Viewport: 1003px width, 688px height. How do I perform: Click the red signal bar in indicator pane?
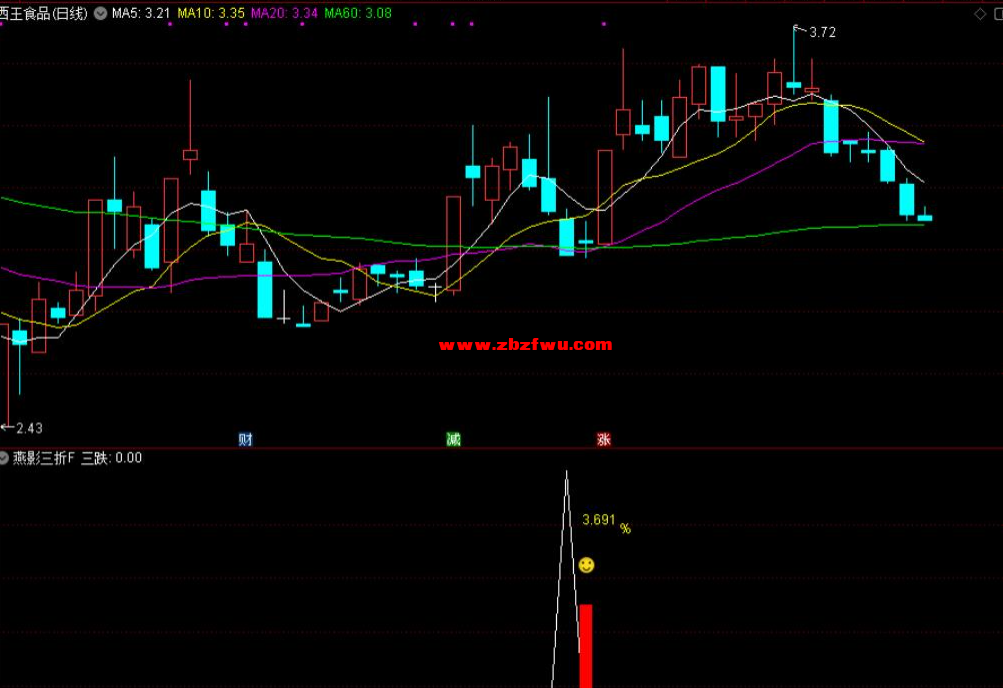coord(586,646)
